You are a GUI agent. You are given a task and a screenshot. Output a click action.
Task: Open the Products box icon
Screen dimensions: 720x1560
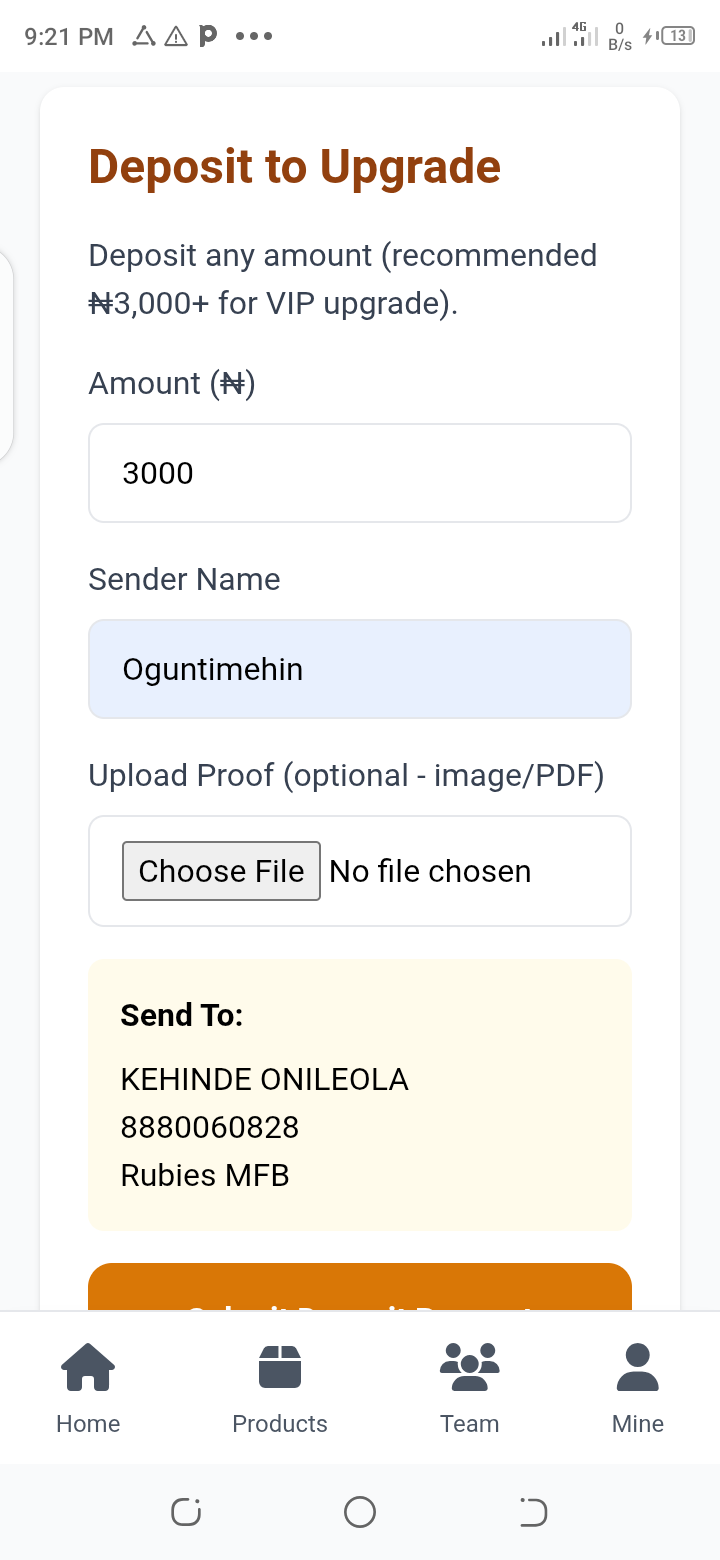280,1367
